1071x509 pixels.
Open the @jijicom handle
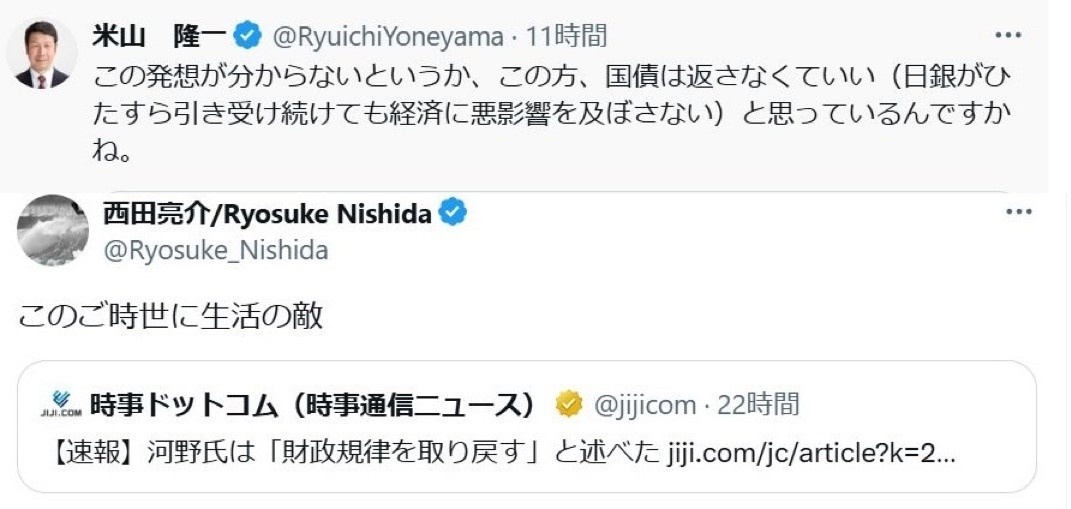click(645, 405)
